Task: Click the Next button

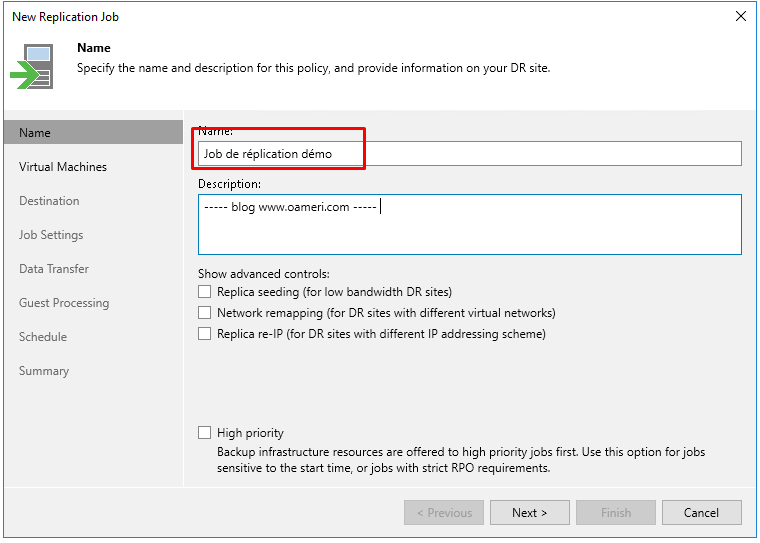Action: [529, 512]
